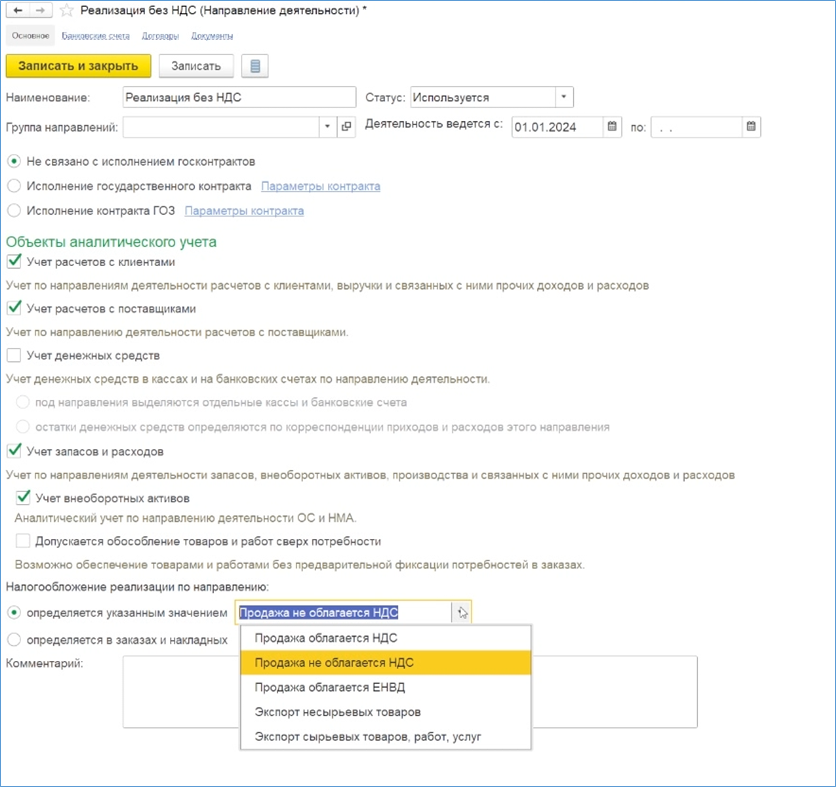
Task: Click the Объекты аналитического учета heading
Action: coord(111,242)
